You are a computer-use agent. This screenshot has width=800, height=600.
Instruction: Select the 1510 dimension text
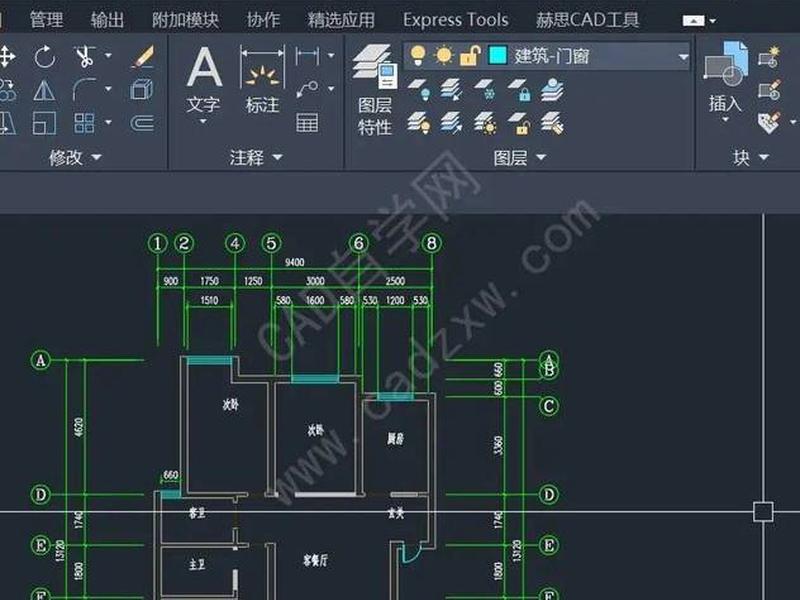pyautogui.click(x=209, y=300)
